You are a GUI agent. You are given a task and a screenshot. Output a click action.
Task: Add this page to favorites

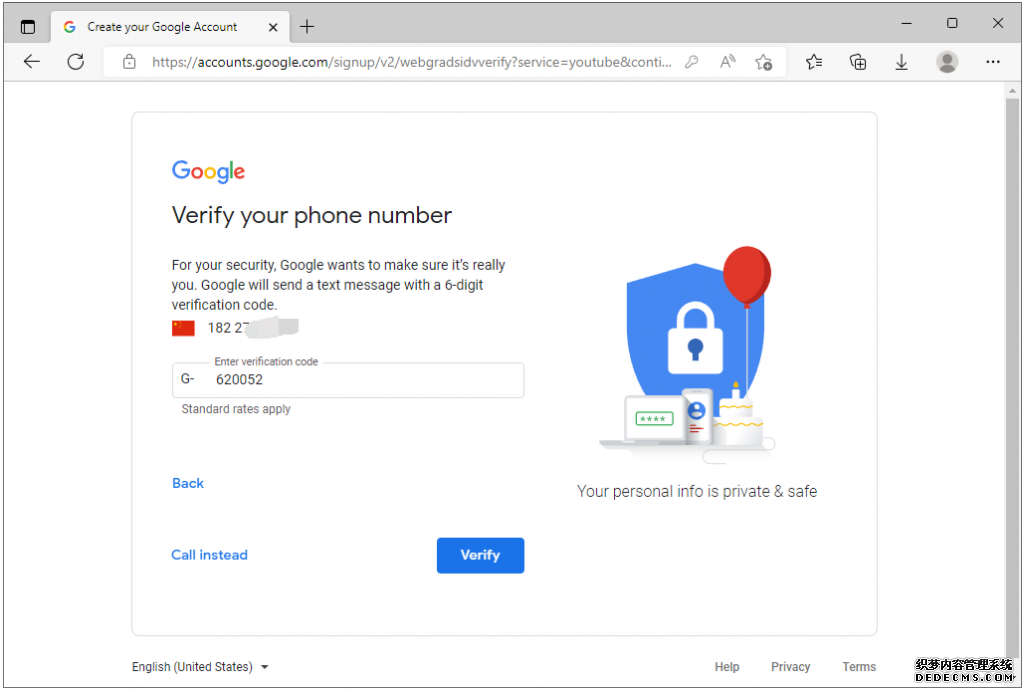click(763, 62)
